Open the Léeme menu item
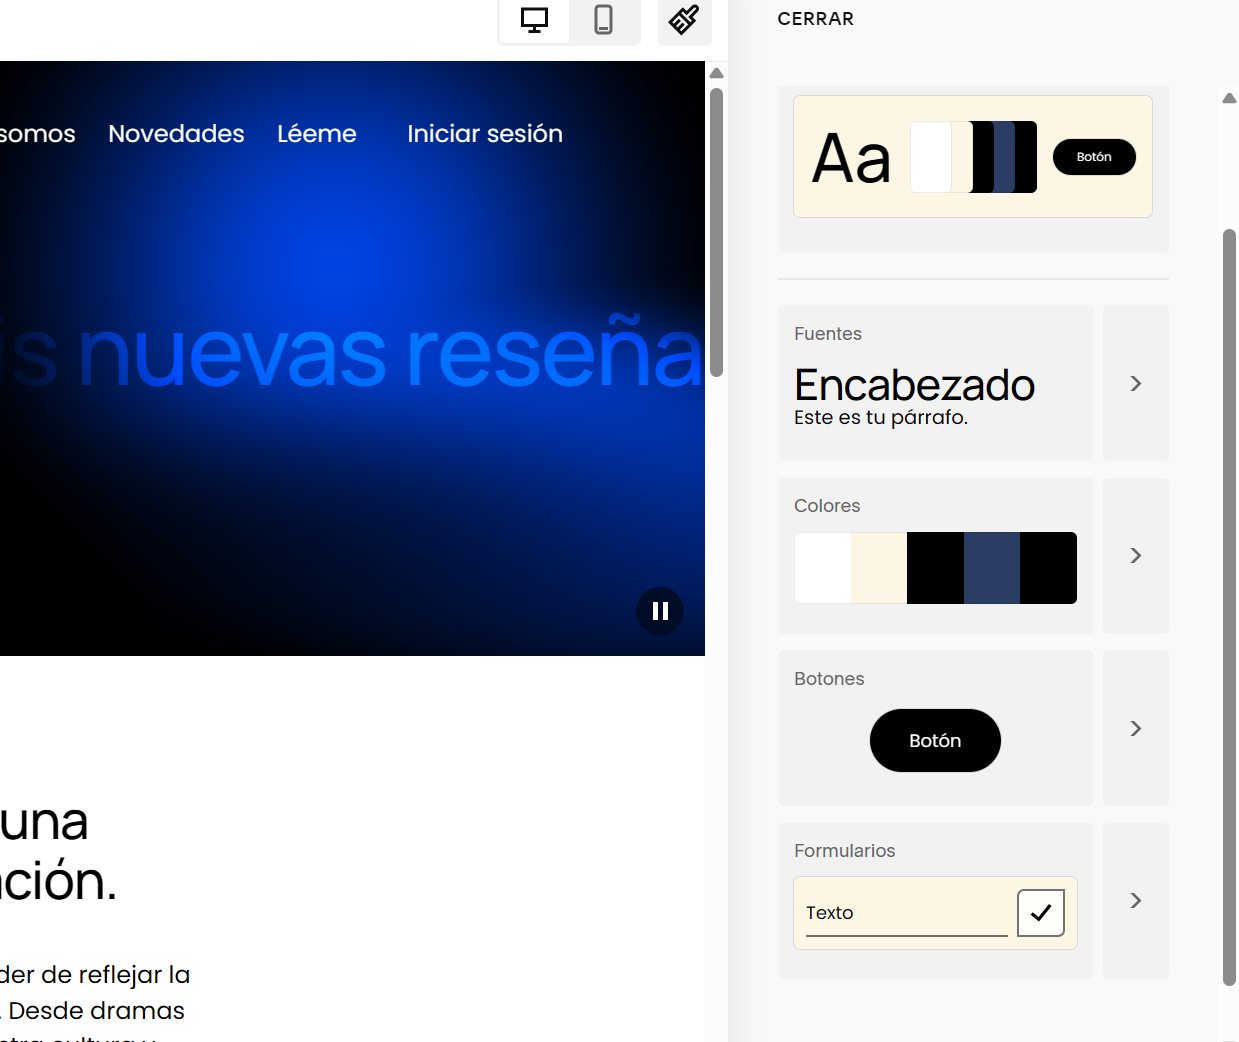This screenshot has height=1042, width=1239. [x=316, y=134]
